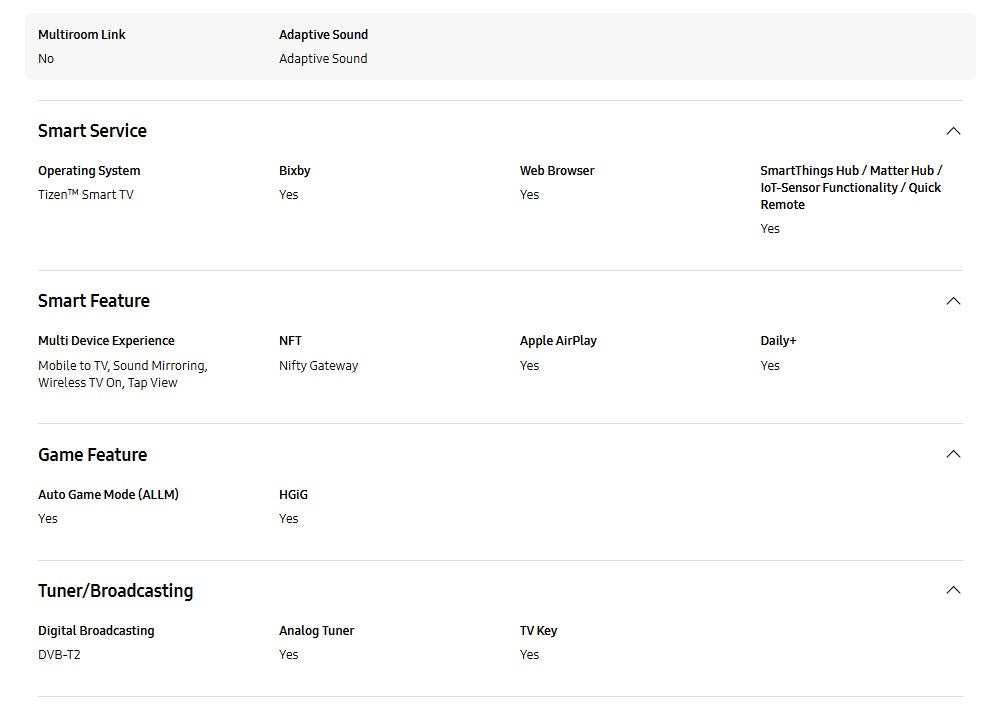Click the Multi Device Experience label
Viewport: 992px width, 708px height.
(x=106, y=341)
